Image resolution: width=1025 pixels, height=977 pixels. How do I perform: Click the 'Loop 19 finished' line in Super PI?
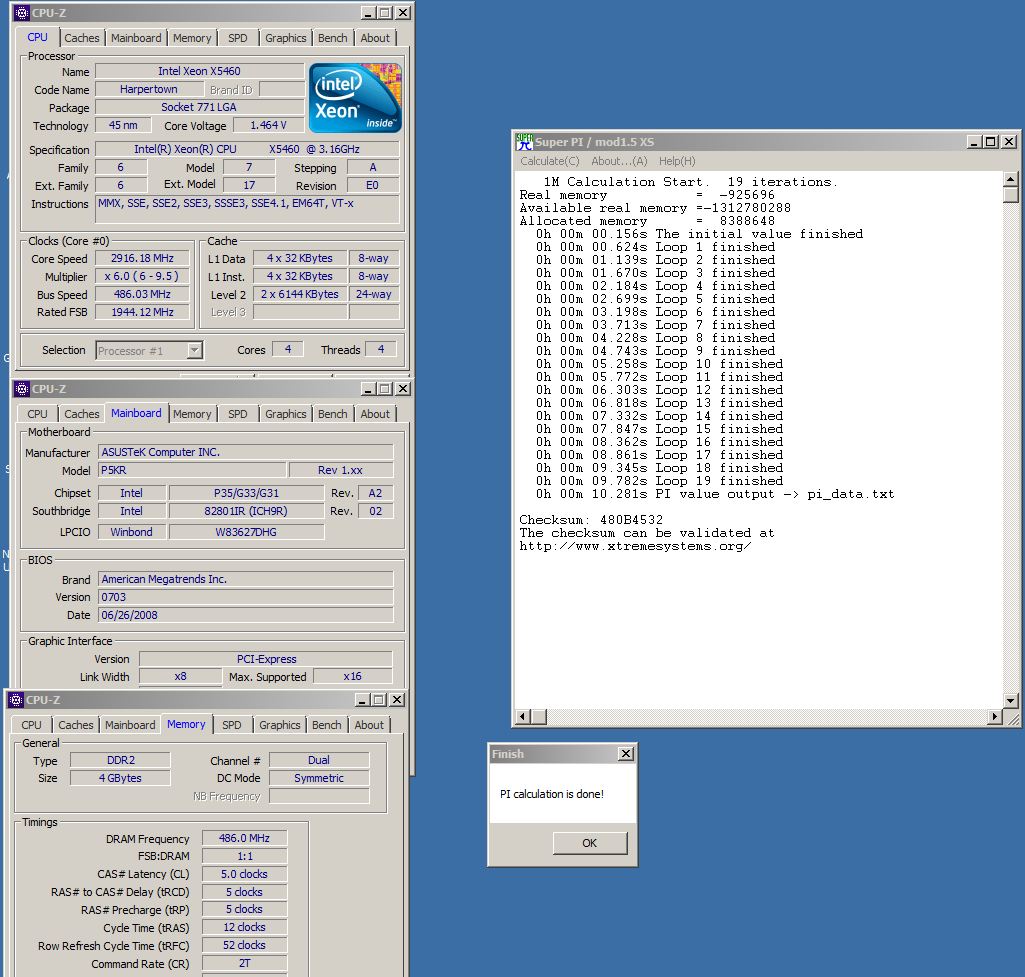coord(659,481)
